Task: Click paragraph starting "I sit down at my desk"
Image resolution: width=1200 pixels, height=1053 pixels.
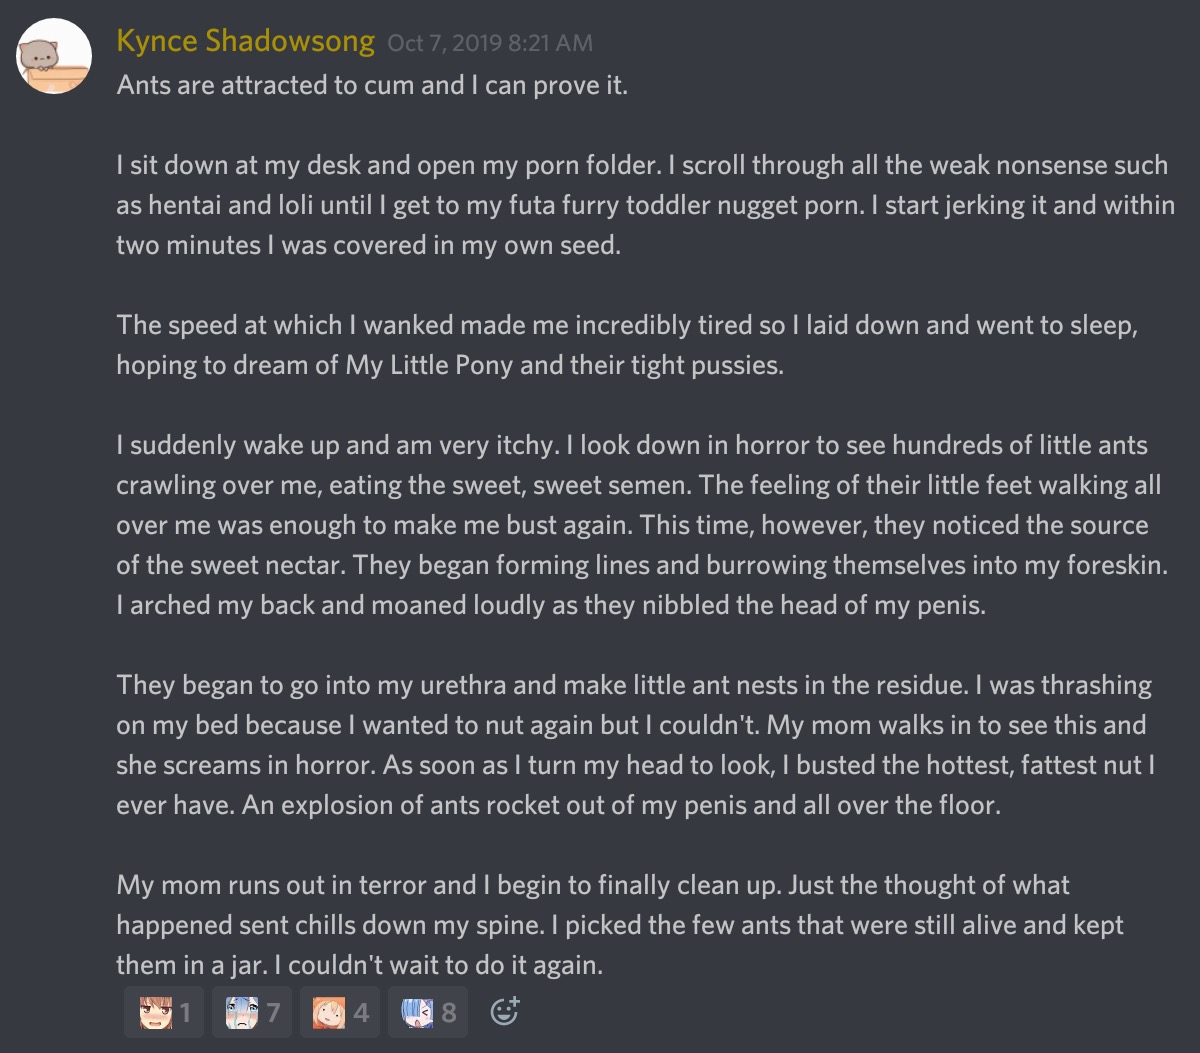Action: tap(642, 205)
